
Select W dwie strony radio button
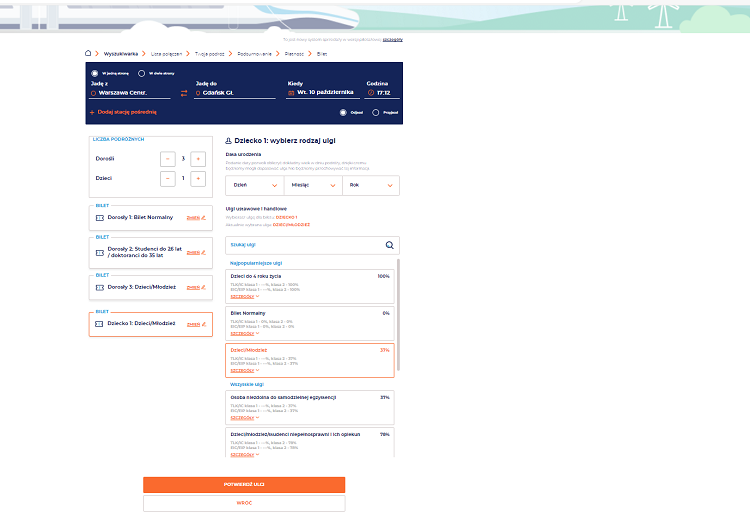141,73
